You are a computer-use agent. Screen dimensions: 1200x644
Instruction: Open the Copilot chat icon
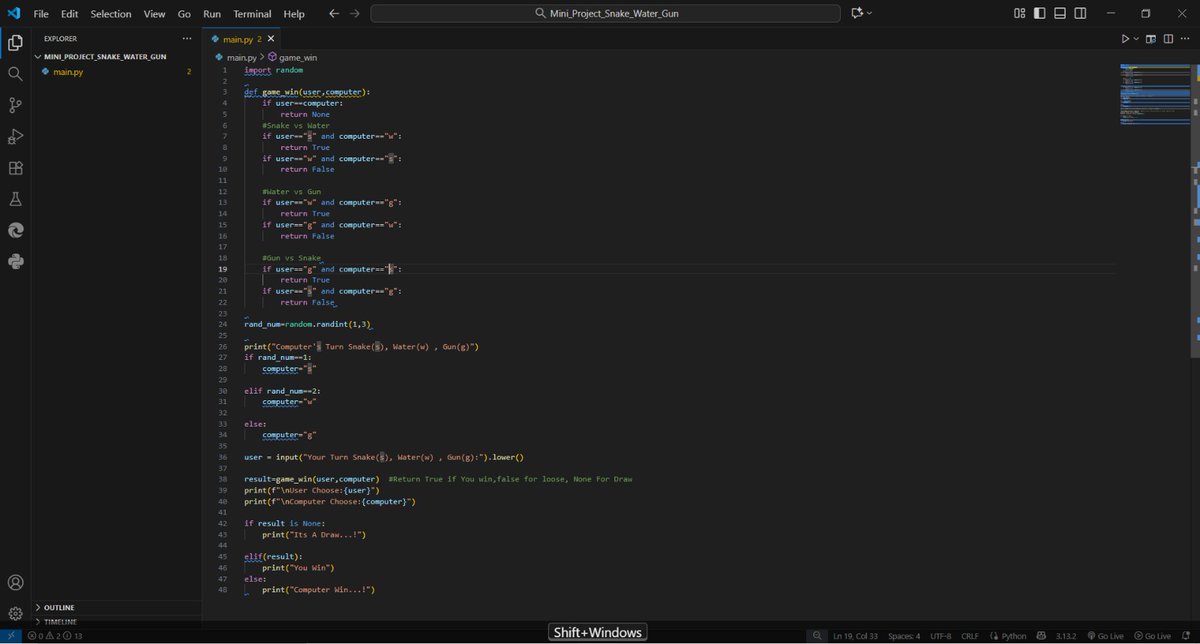tap(856, 13)
